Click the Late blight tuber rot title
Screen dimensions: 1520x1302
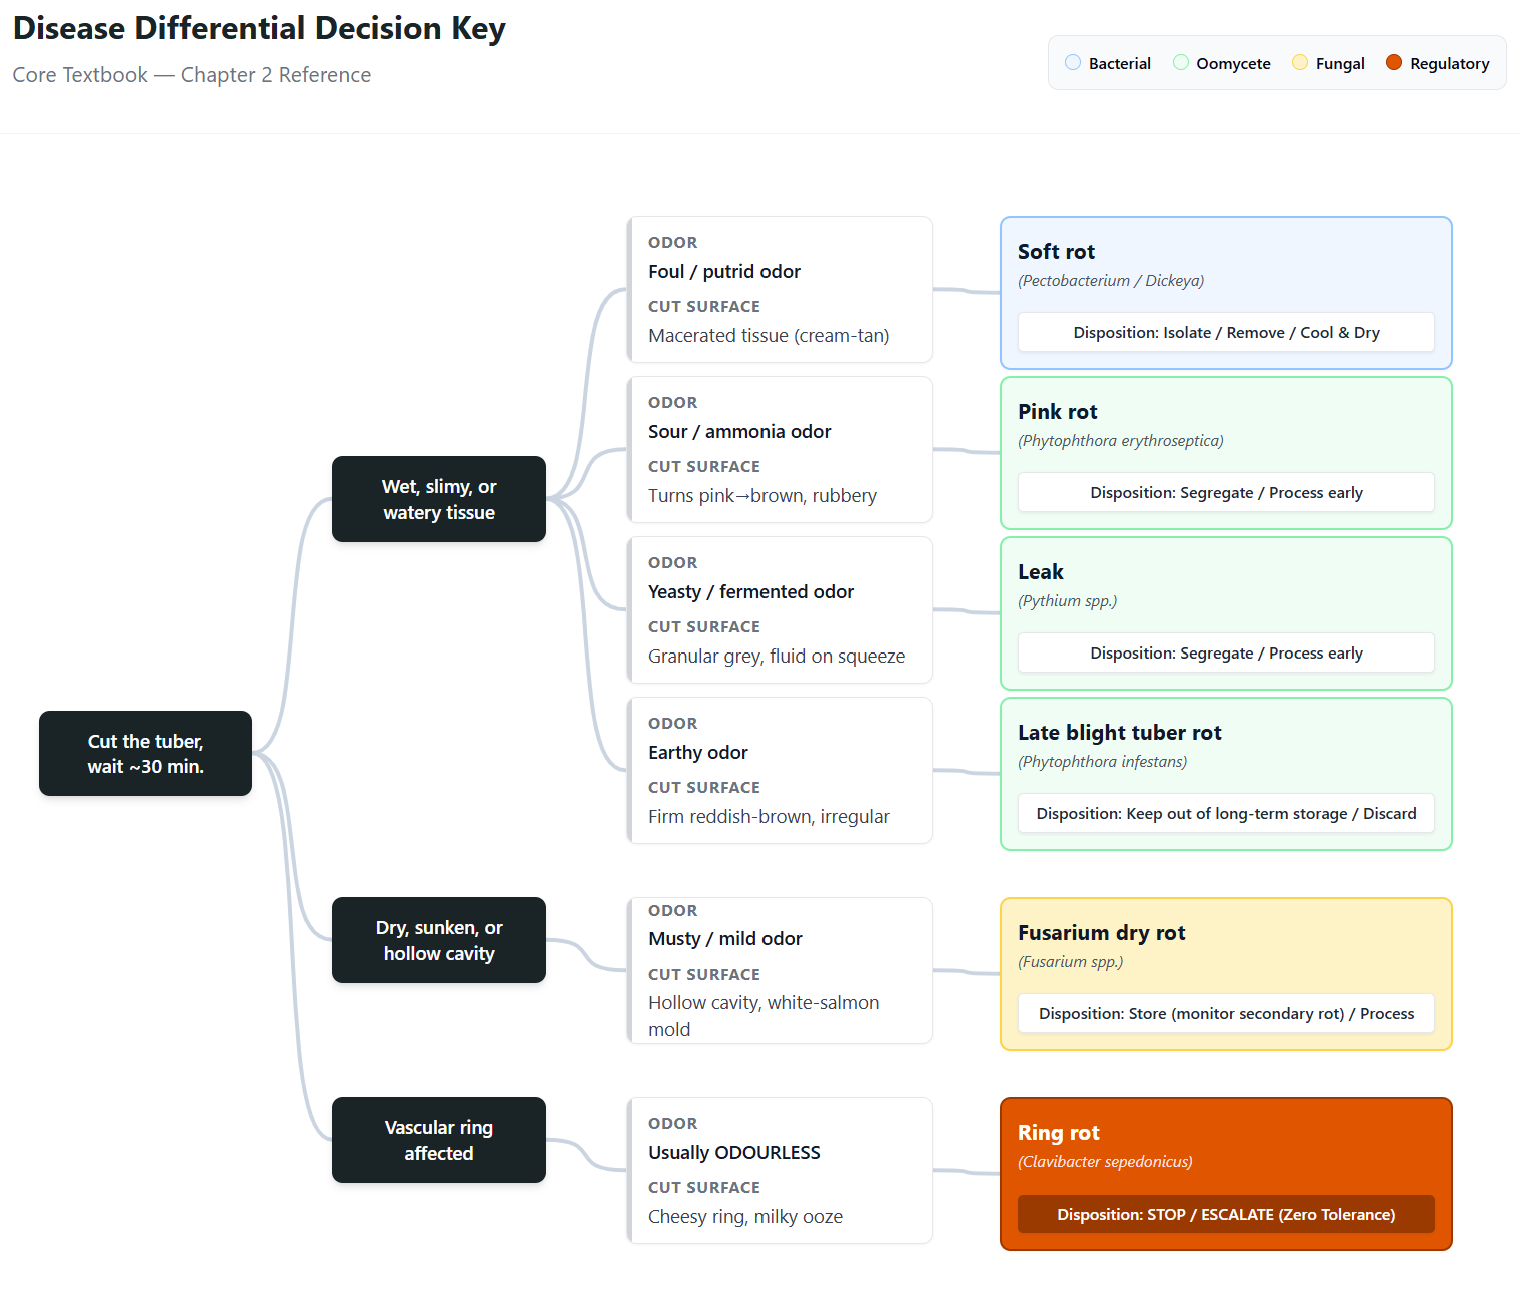click(x=1119, y=733)
